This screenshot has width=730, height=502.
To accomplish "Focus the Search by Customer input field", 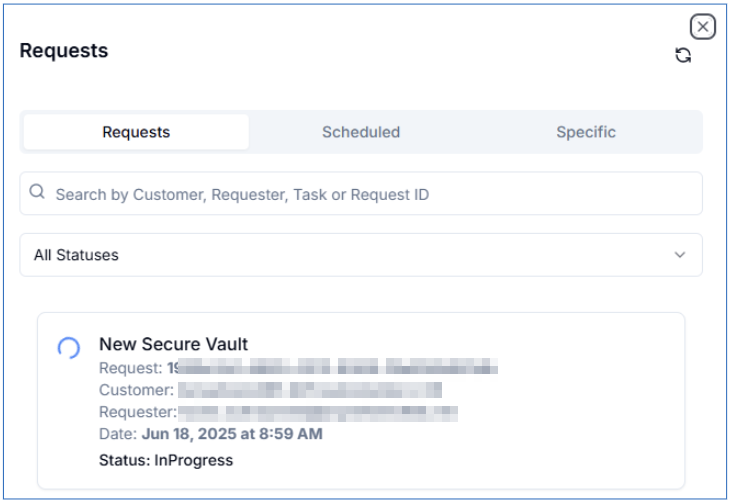I will tap(361, 194).
